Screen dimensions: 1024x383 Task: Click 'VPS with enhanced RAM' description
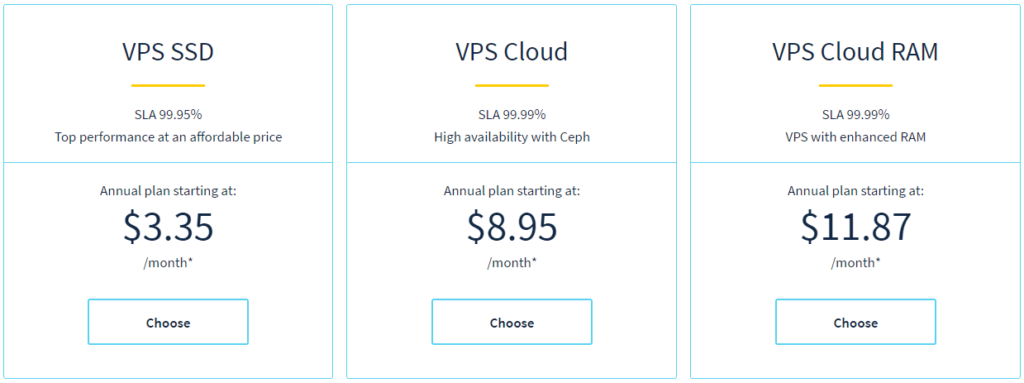point(856,137)
